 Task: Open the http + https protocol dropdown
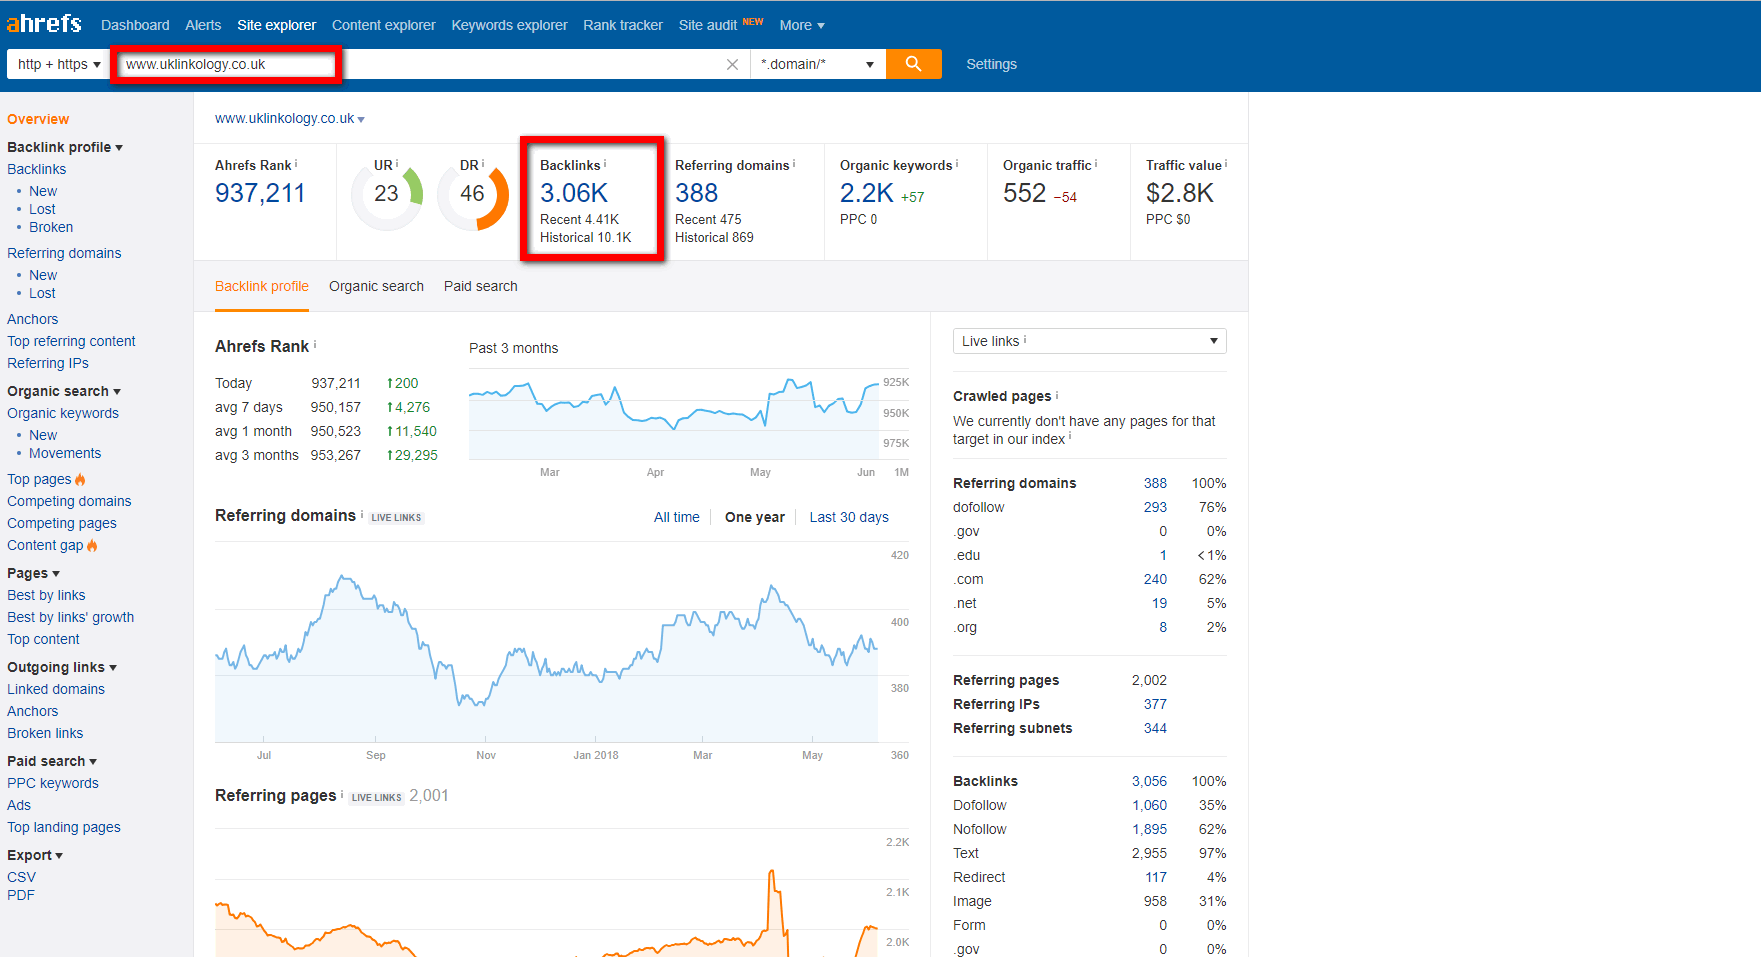coord(59,64)
